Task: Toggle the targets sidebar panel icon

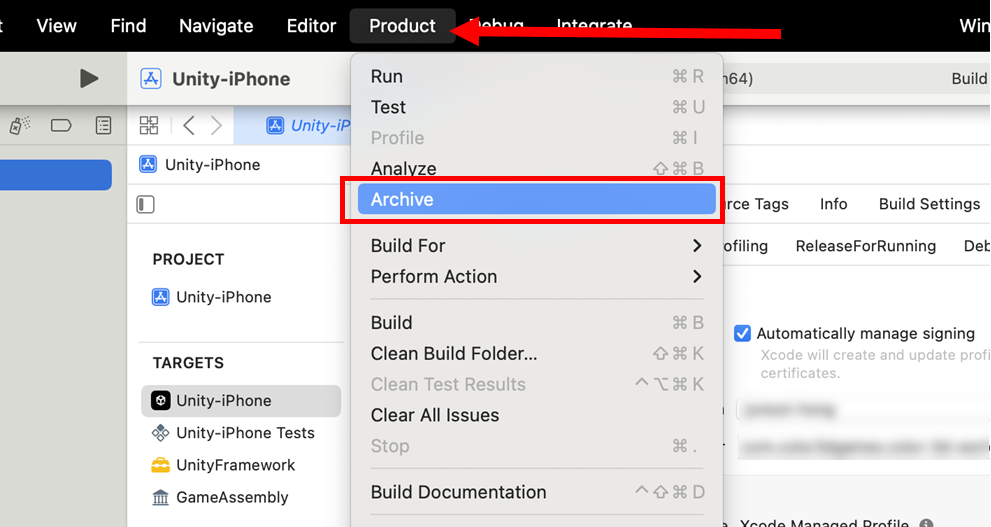Action: 145,204
